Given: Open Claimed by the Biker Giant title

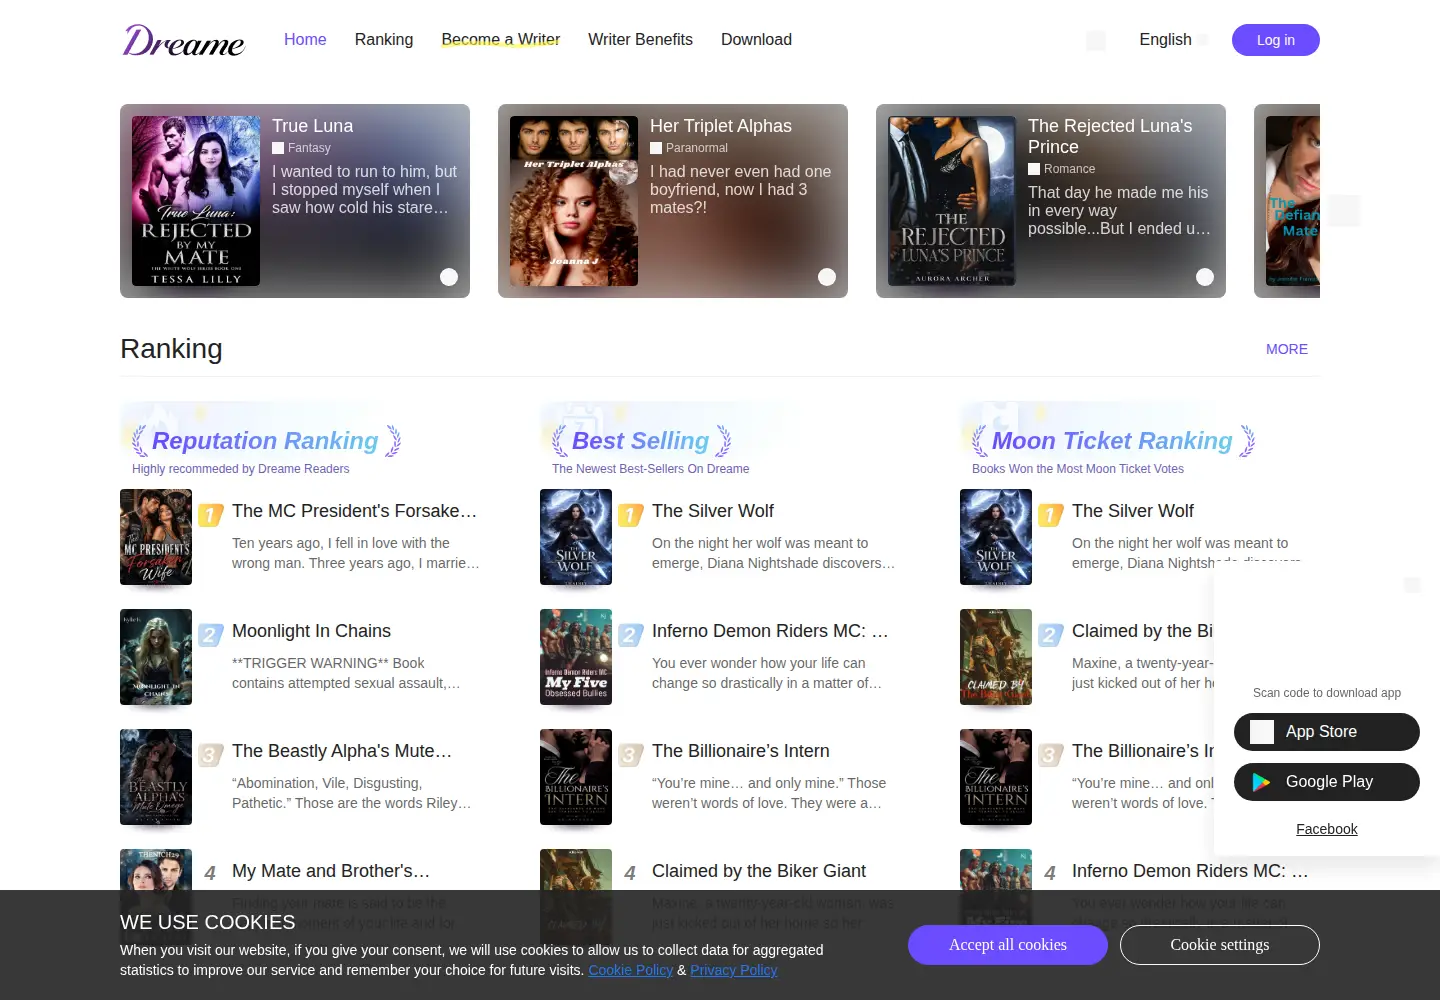Looking at the screenshot, I should pyautogui.click(x=759, y=871).
